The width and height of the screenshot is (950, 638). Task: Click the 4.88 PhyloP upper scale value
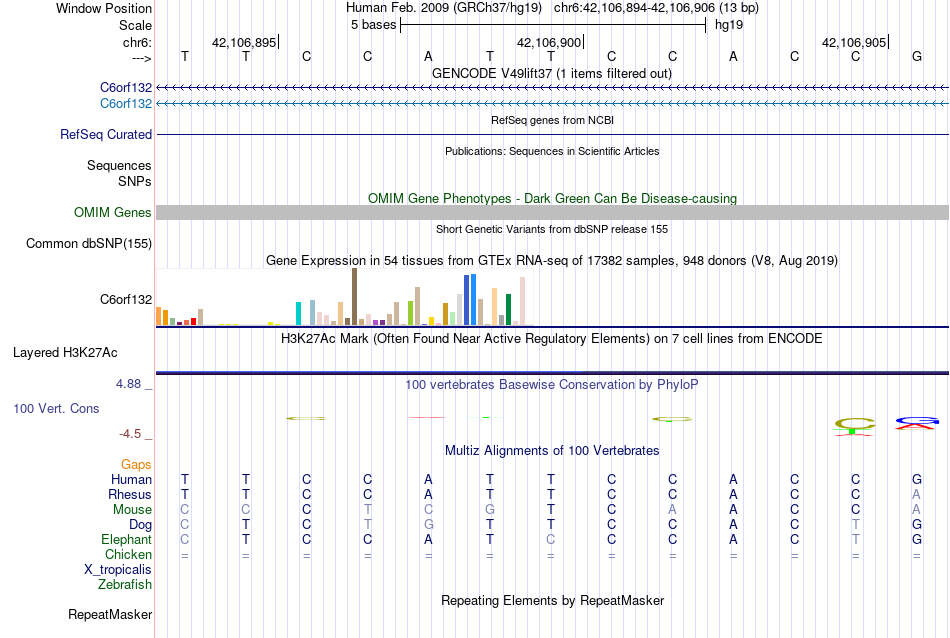pos(128,384)
